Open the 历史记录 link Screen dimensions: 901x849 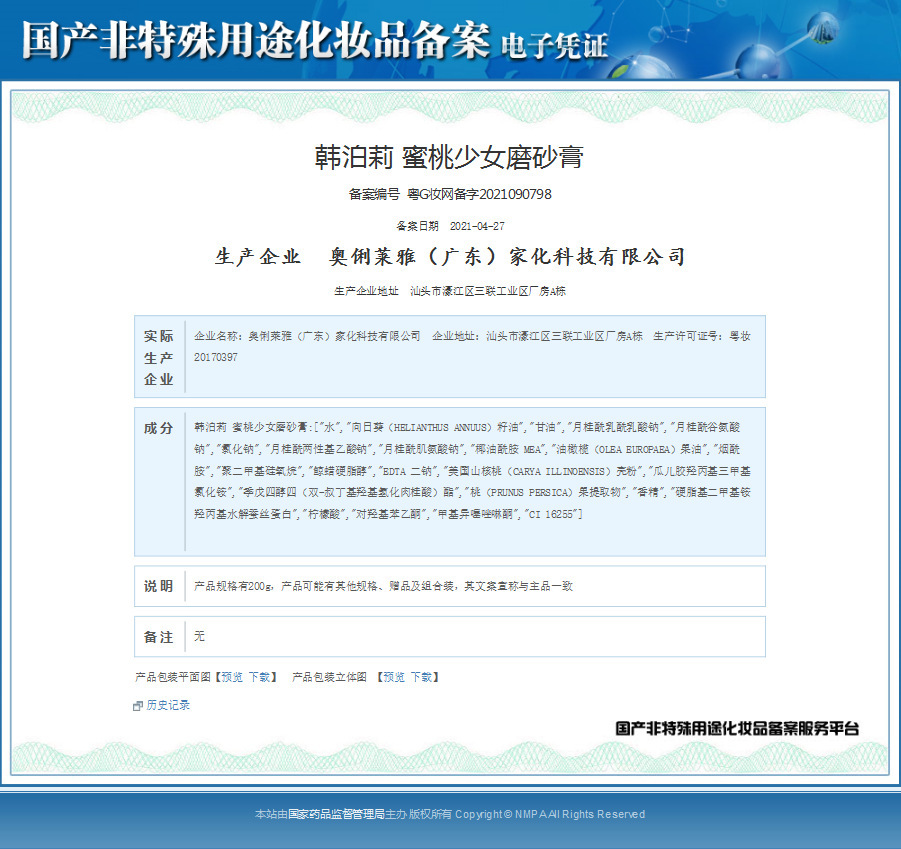[168, 705]
